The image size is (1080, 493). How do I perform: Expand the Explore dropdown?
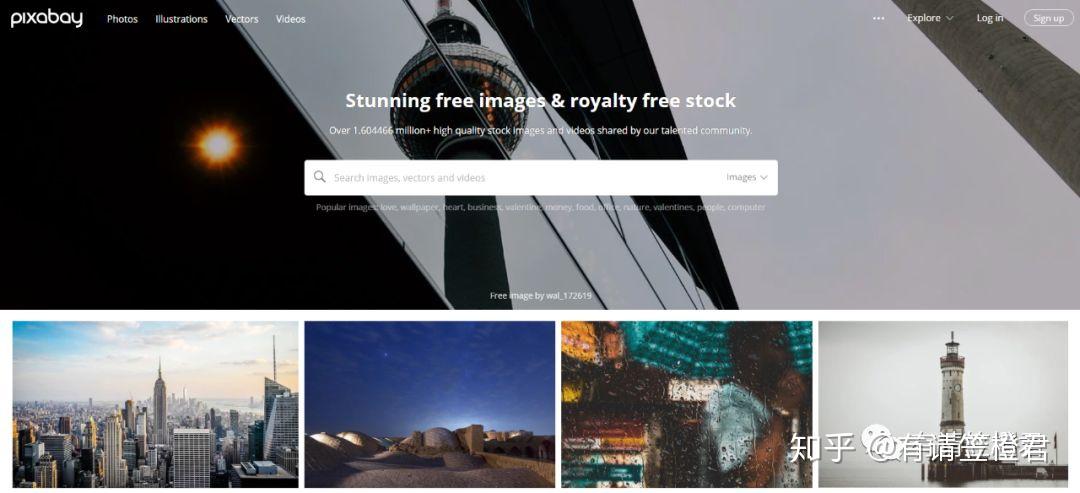pyautogui.click(x=930, y=18)
